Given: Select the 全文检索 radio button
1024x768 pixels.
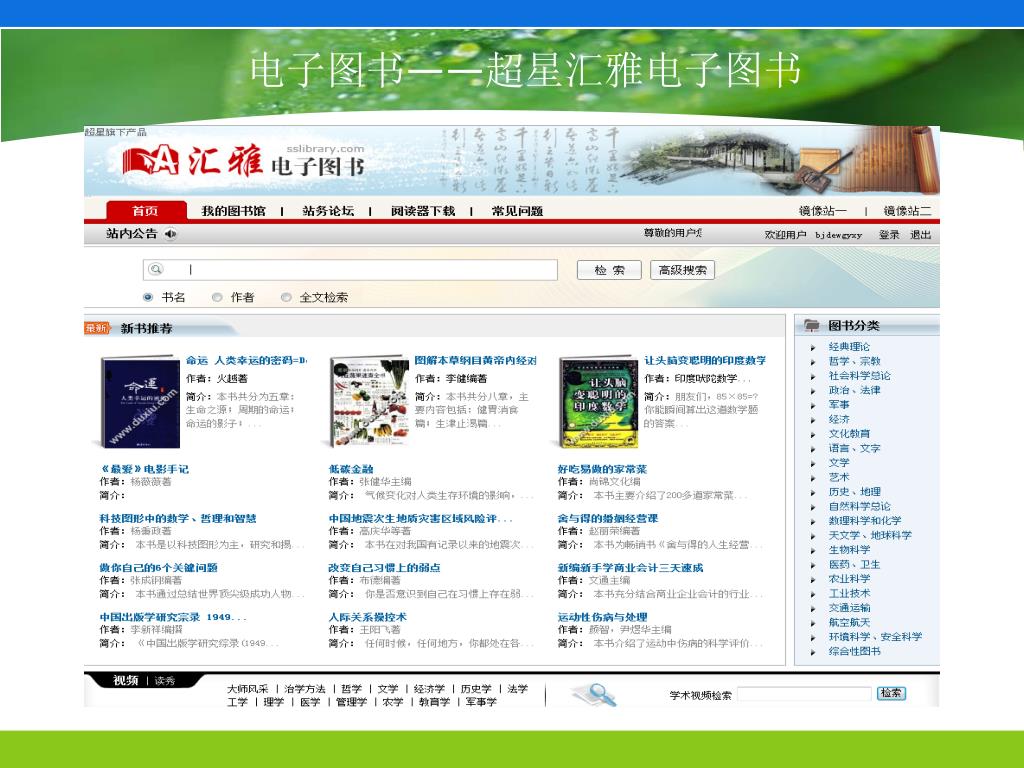Looking at the screenshot, I should coord(285,297).
